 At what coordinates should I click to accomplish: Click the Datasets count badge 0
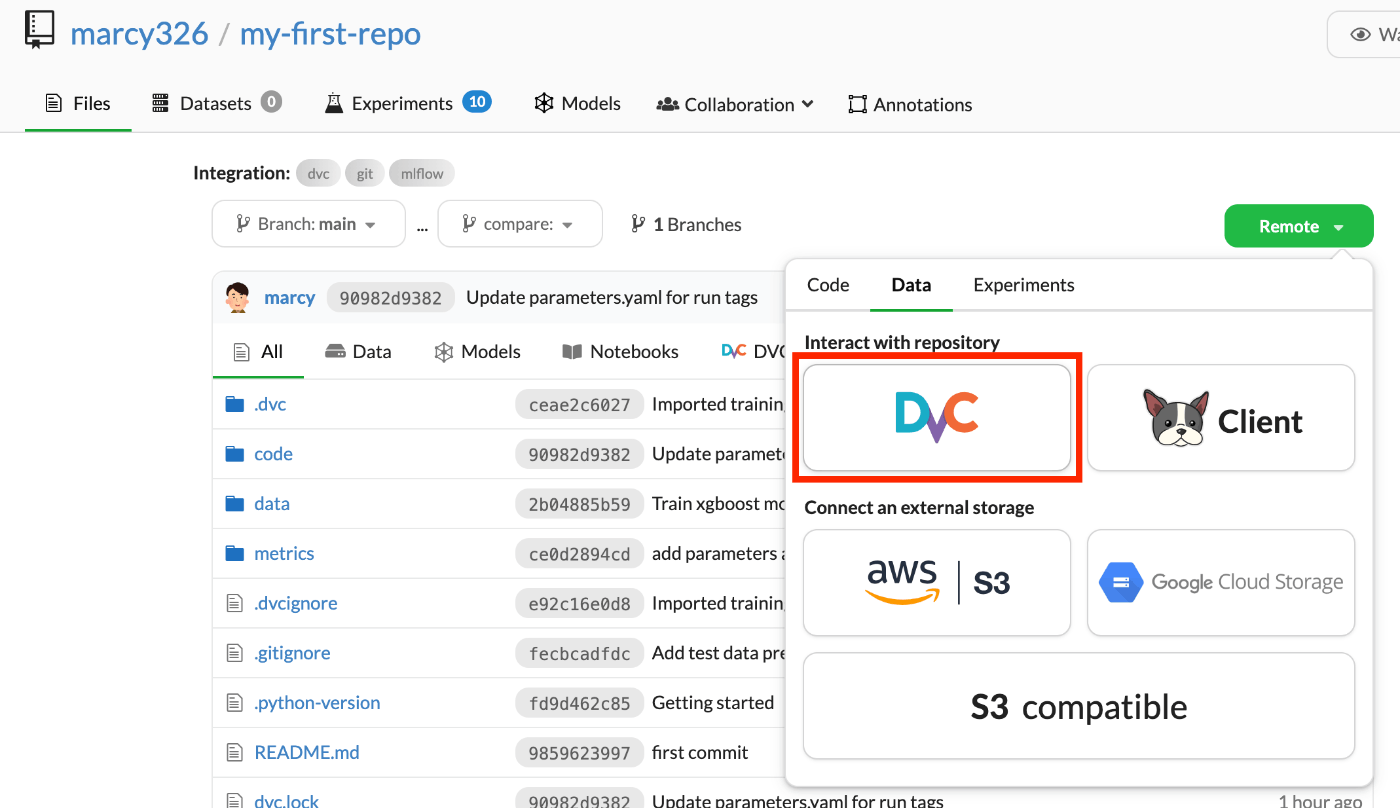(x=271, y=101)
